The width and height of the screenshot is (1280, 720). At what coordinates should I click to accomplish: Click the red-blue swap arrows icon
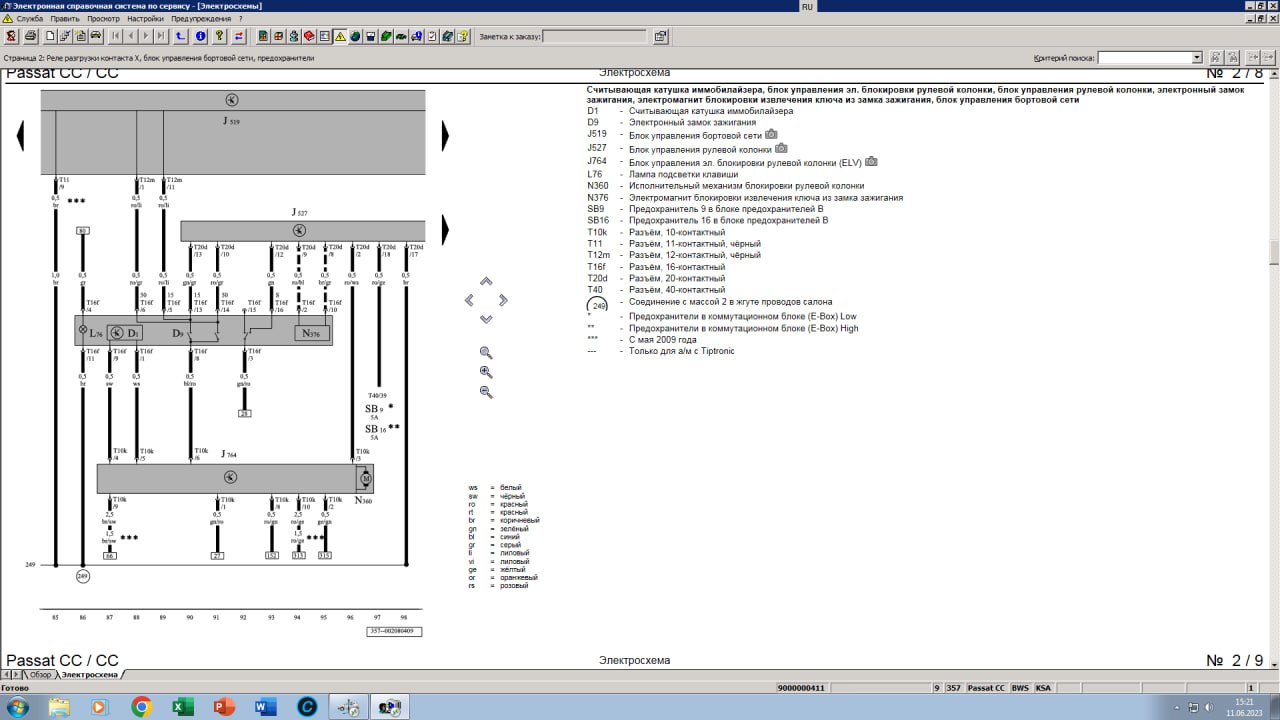coord(238,37)
